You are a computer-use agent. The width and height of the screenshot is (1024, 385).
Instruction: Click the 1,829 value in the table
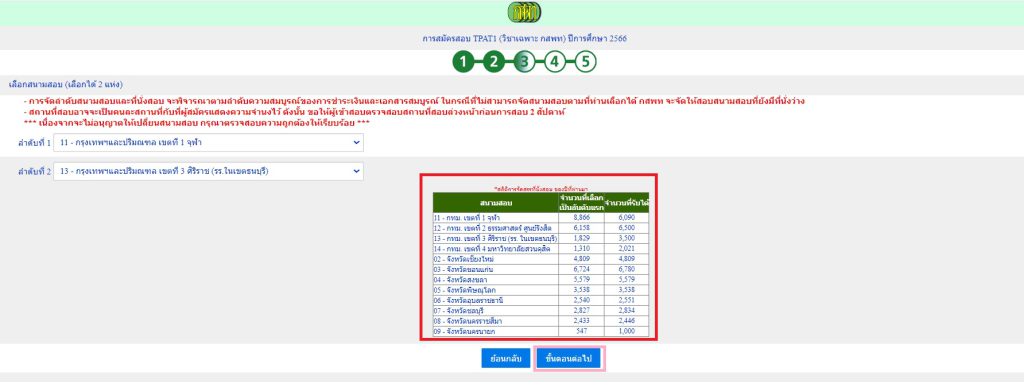(x=581, y=238)
